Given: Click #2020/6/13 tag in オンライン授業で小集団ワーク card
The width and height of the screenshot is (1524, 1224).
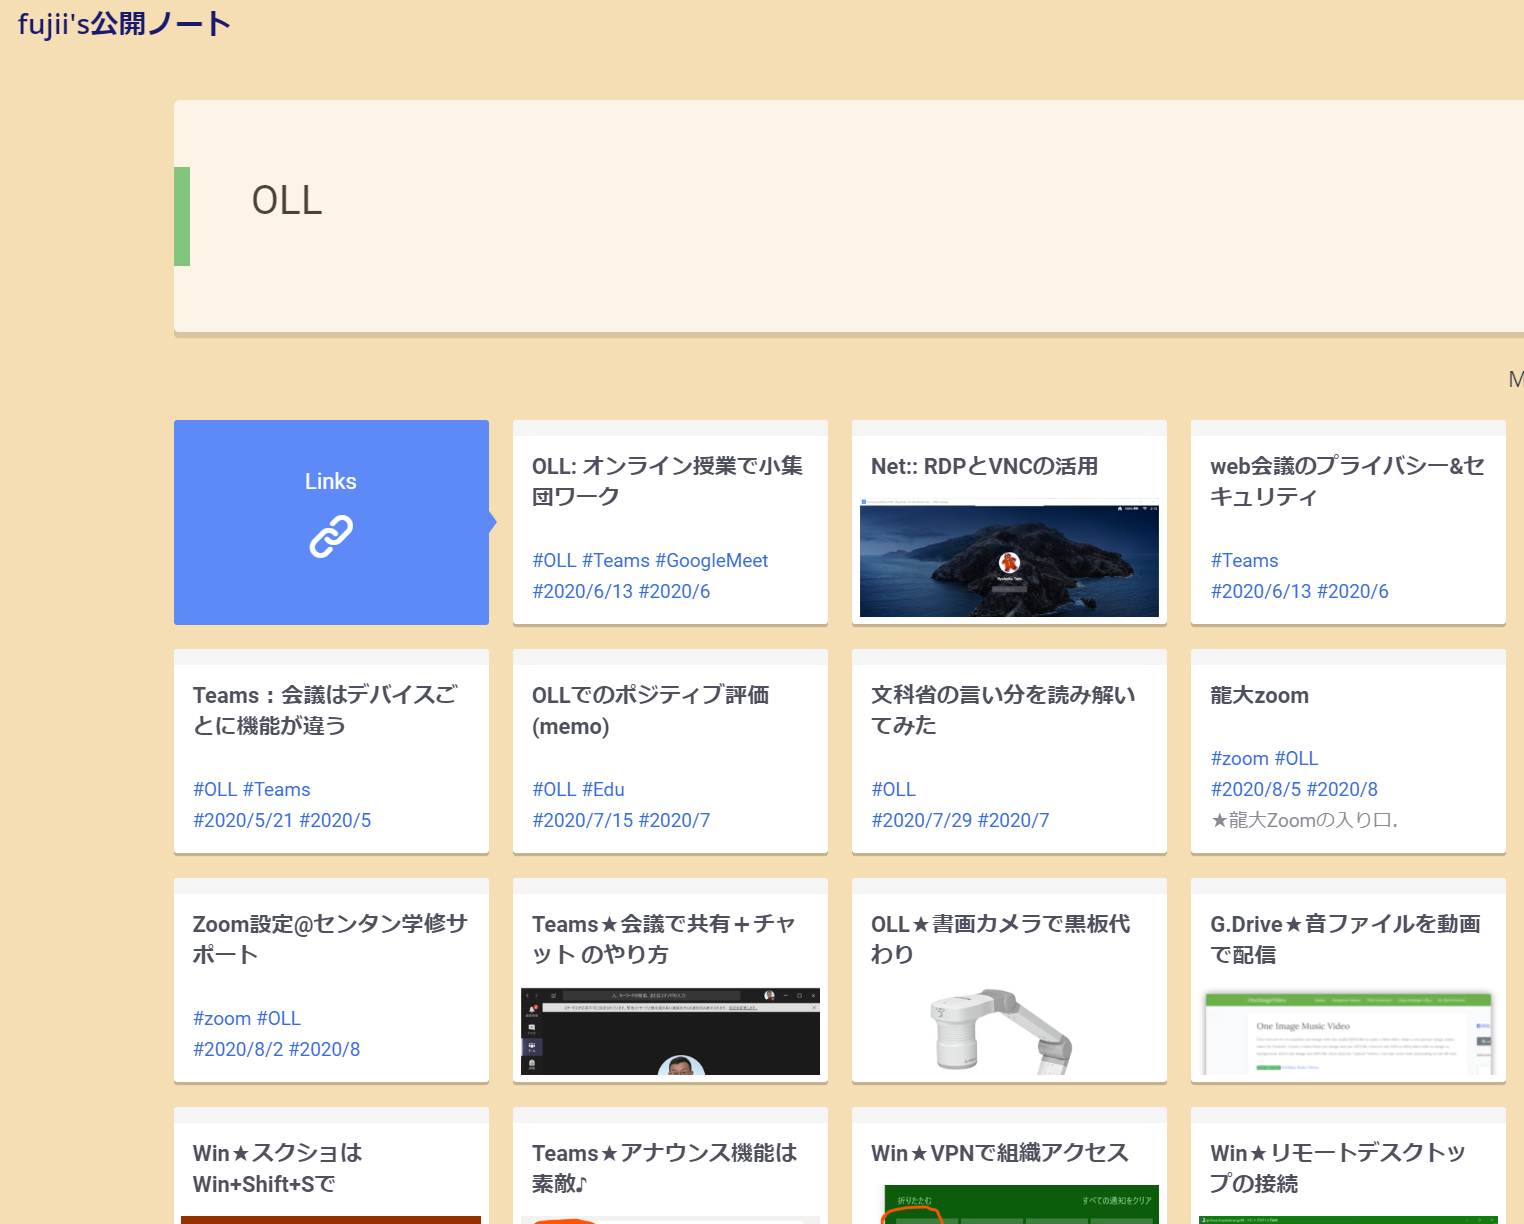Looking at the screenshot, I should 582,592.
